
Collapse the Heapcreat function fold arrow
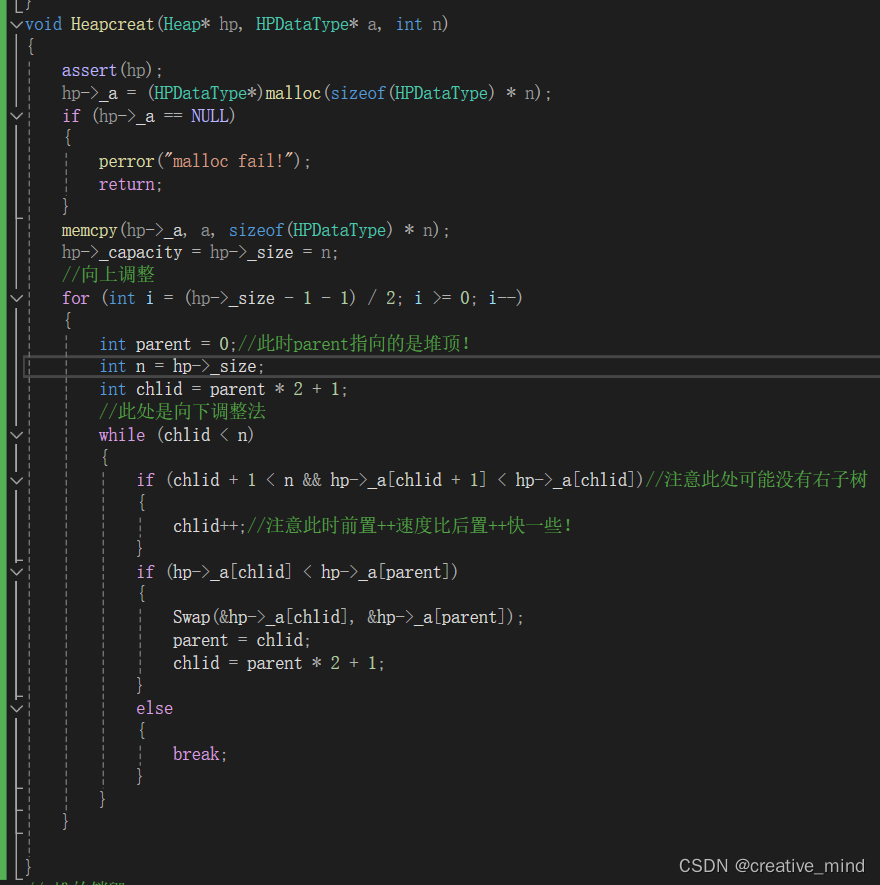pyautogui.click(x=16, y=24)
